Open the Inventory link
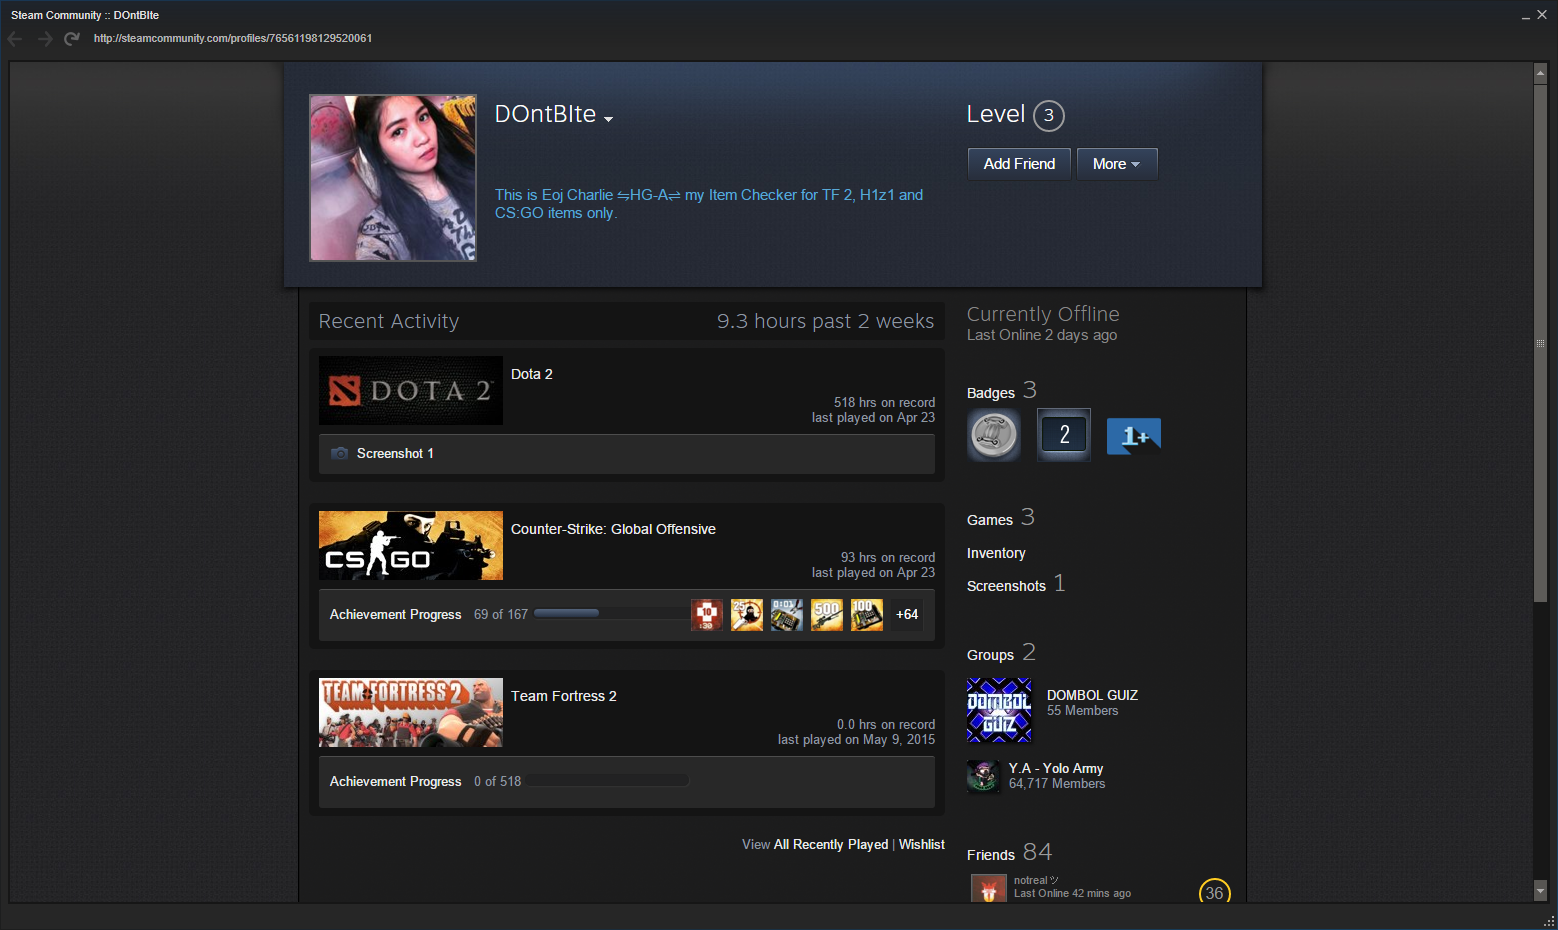This screenshot has width=1558, height=930. click(996, 553)
